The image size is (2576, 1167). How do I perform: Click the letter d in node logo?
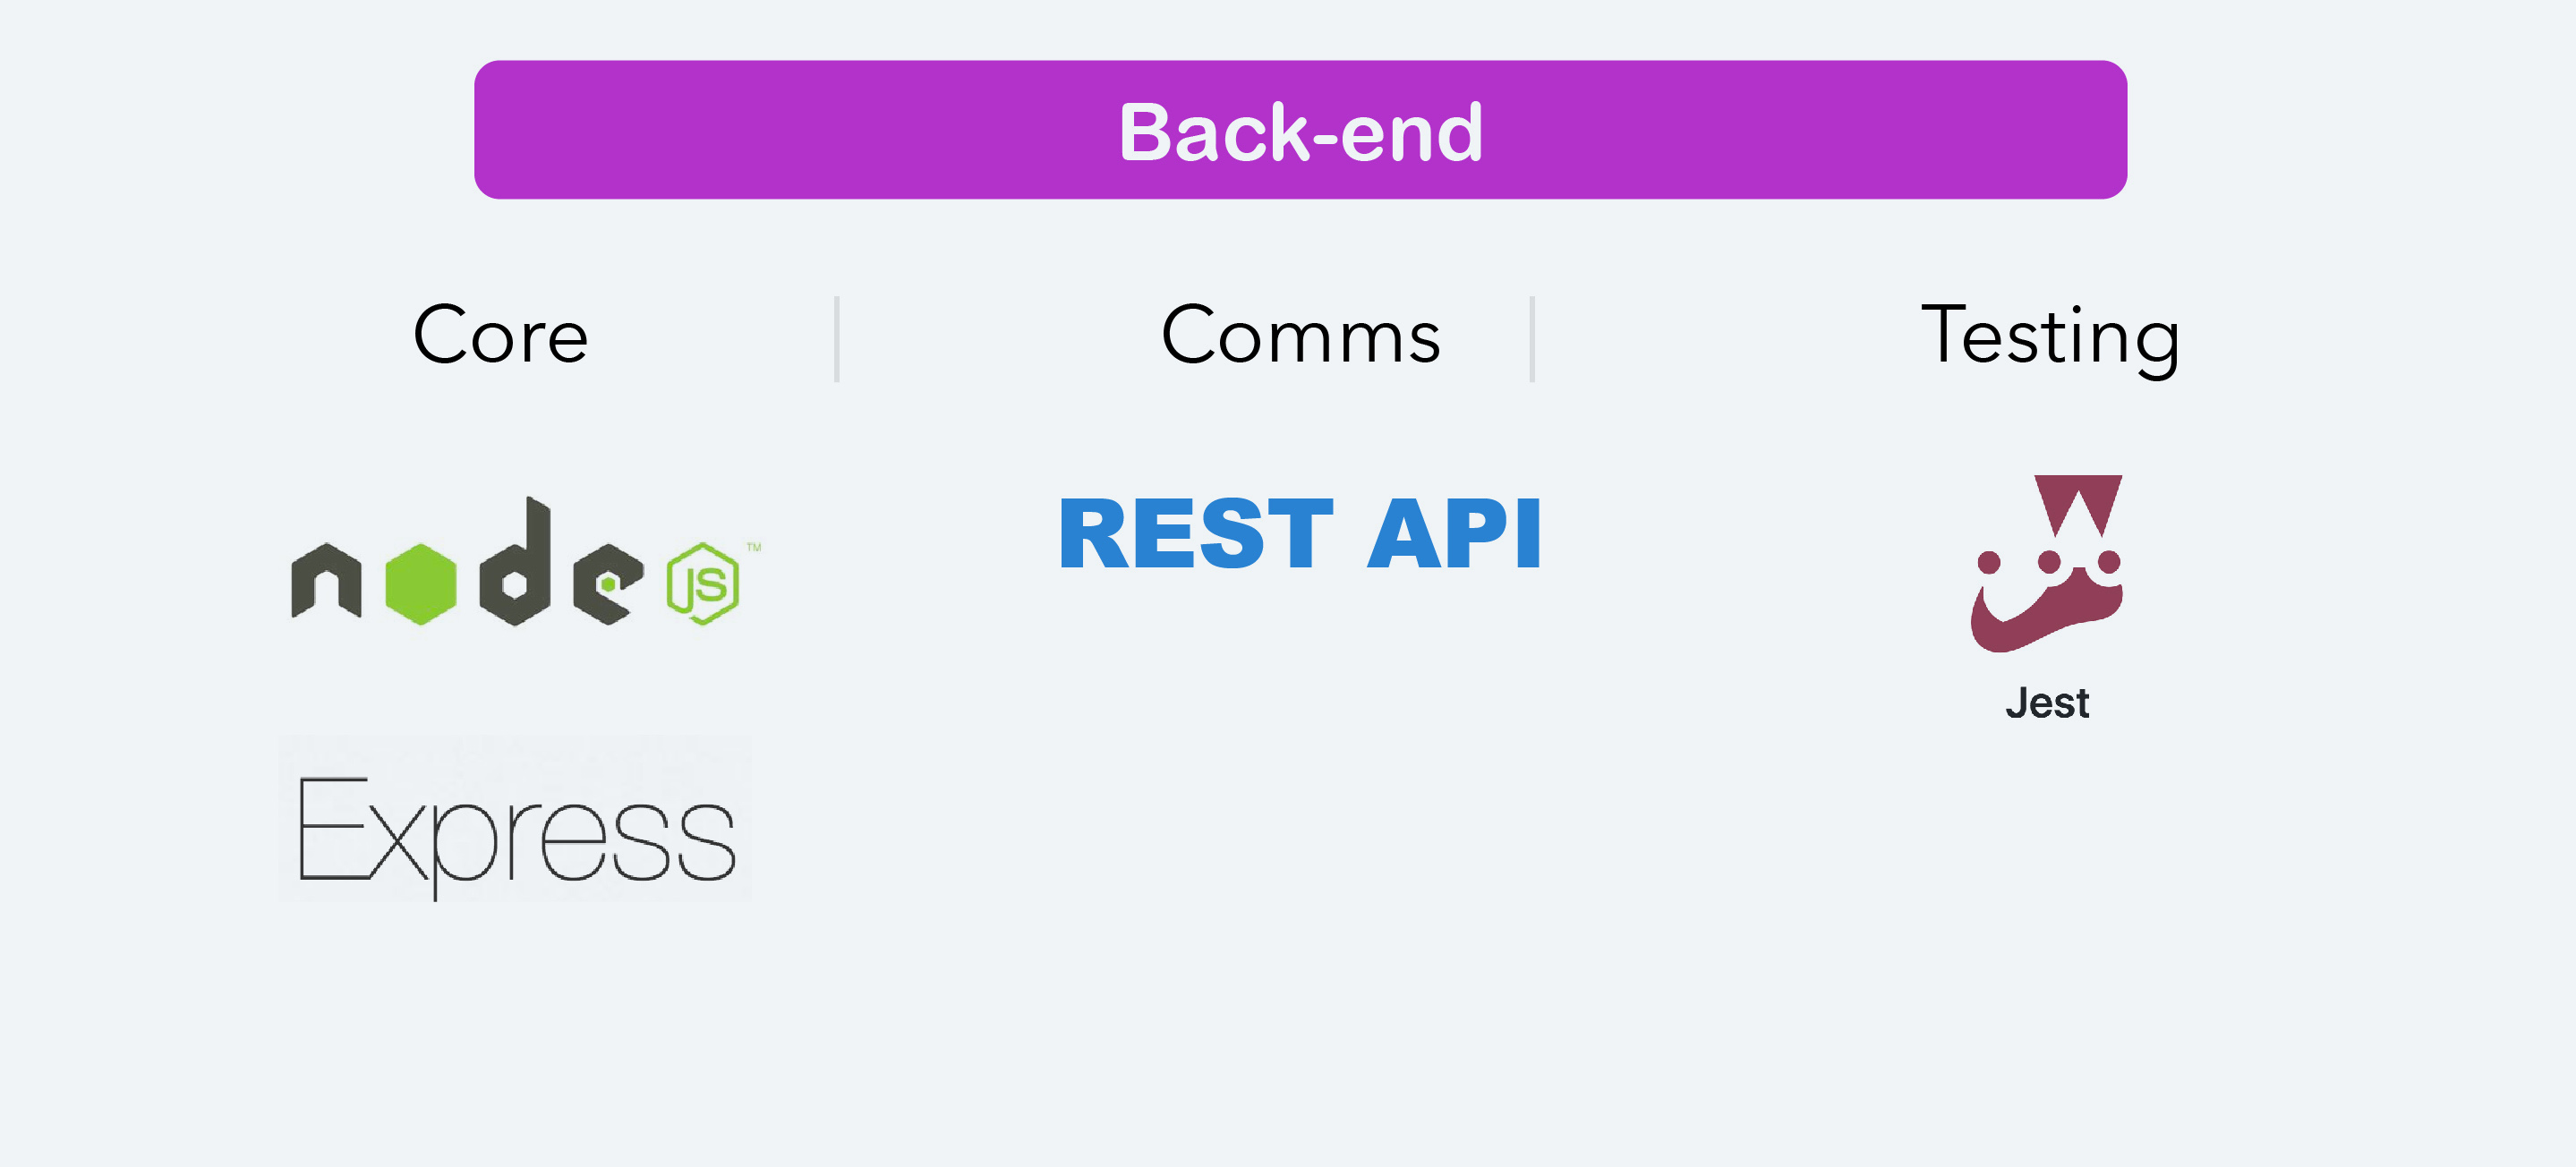516,562
